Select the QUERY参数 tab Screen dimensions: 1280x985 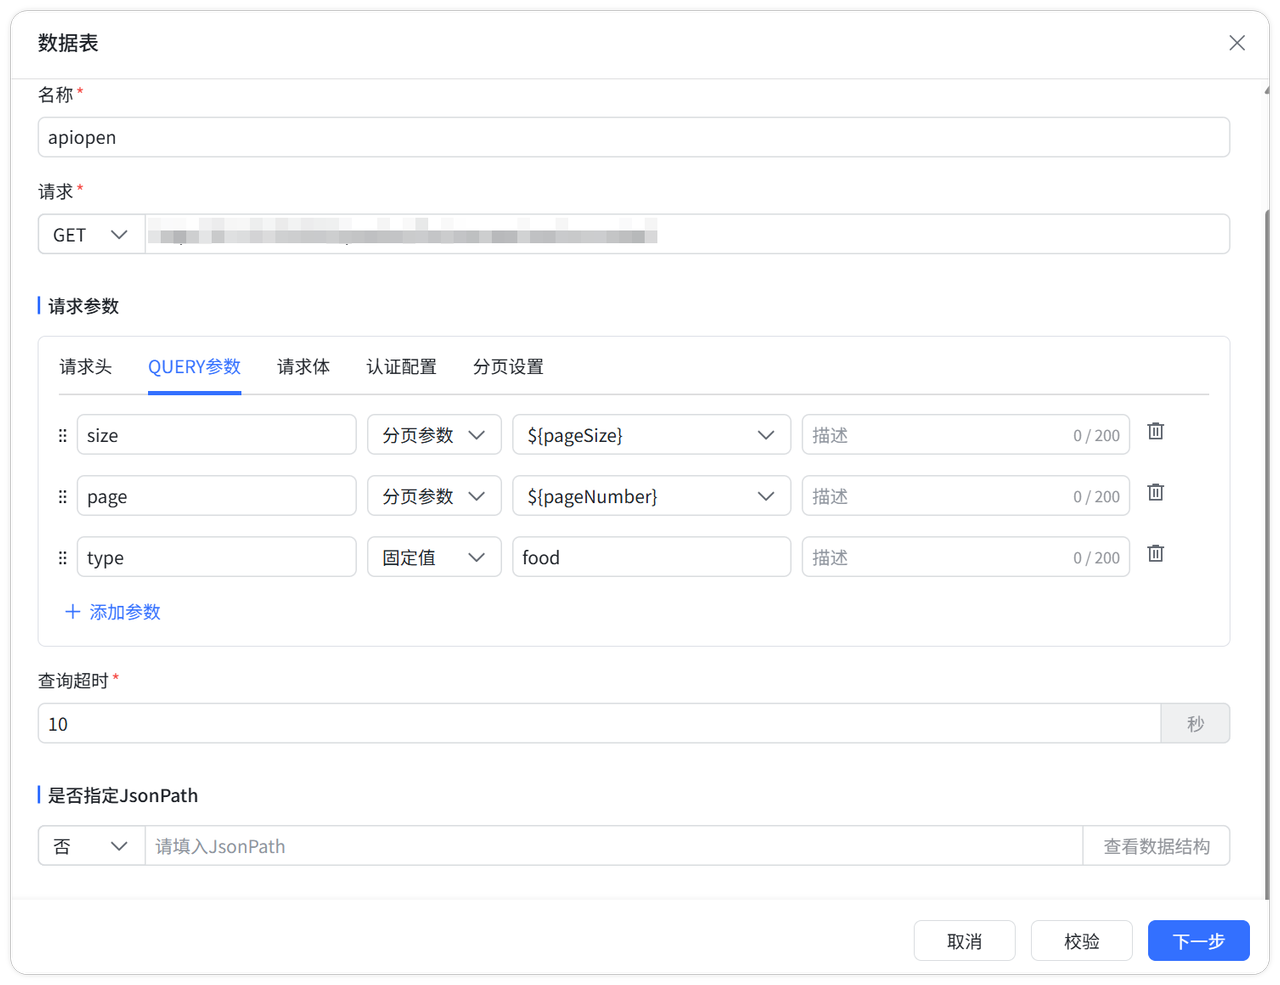click(x=194, y=367)
